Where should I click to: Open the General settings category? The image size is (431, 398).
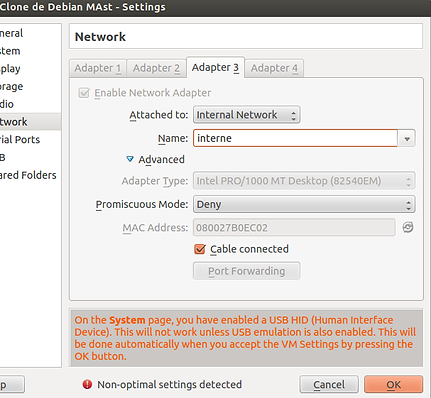point(30,33)
